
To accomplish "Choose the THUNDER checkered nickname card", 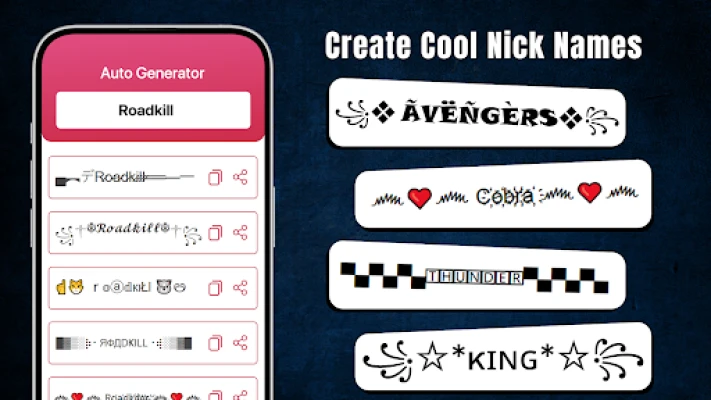I will tap(477, 276).
